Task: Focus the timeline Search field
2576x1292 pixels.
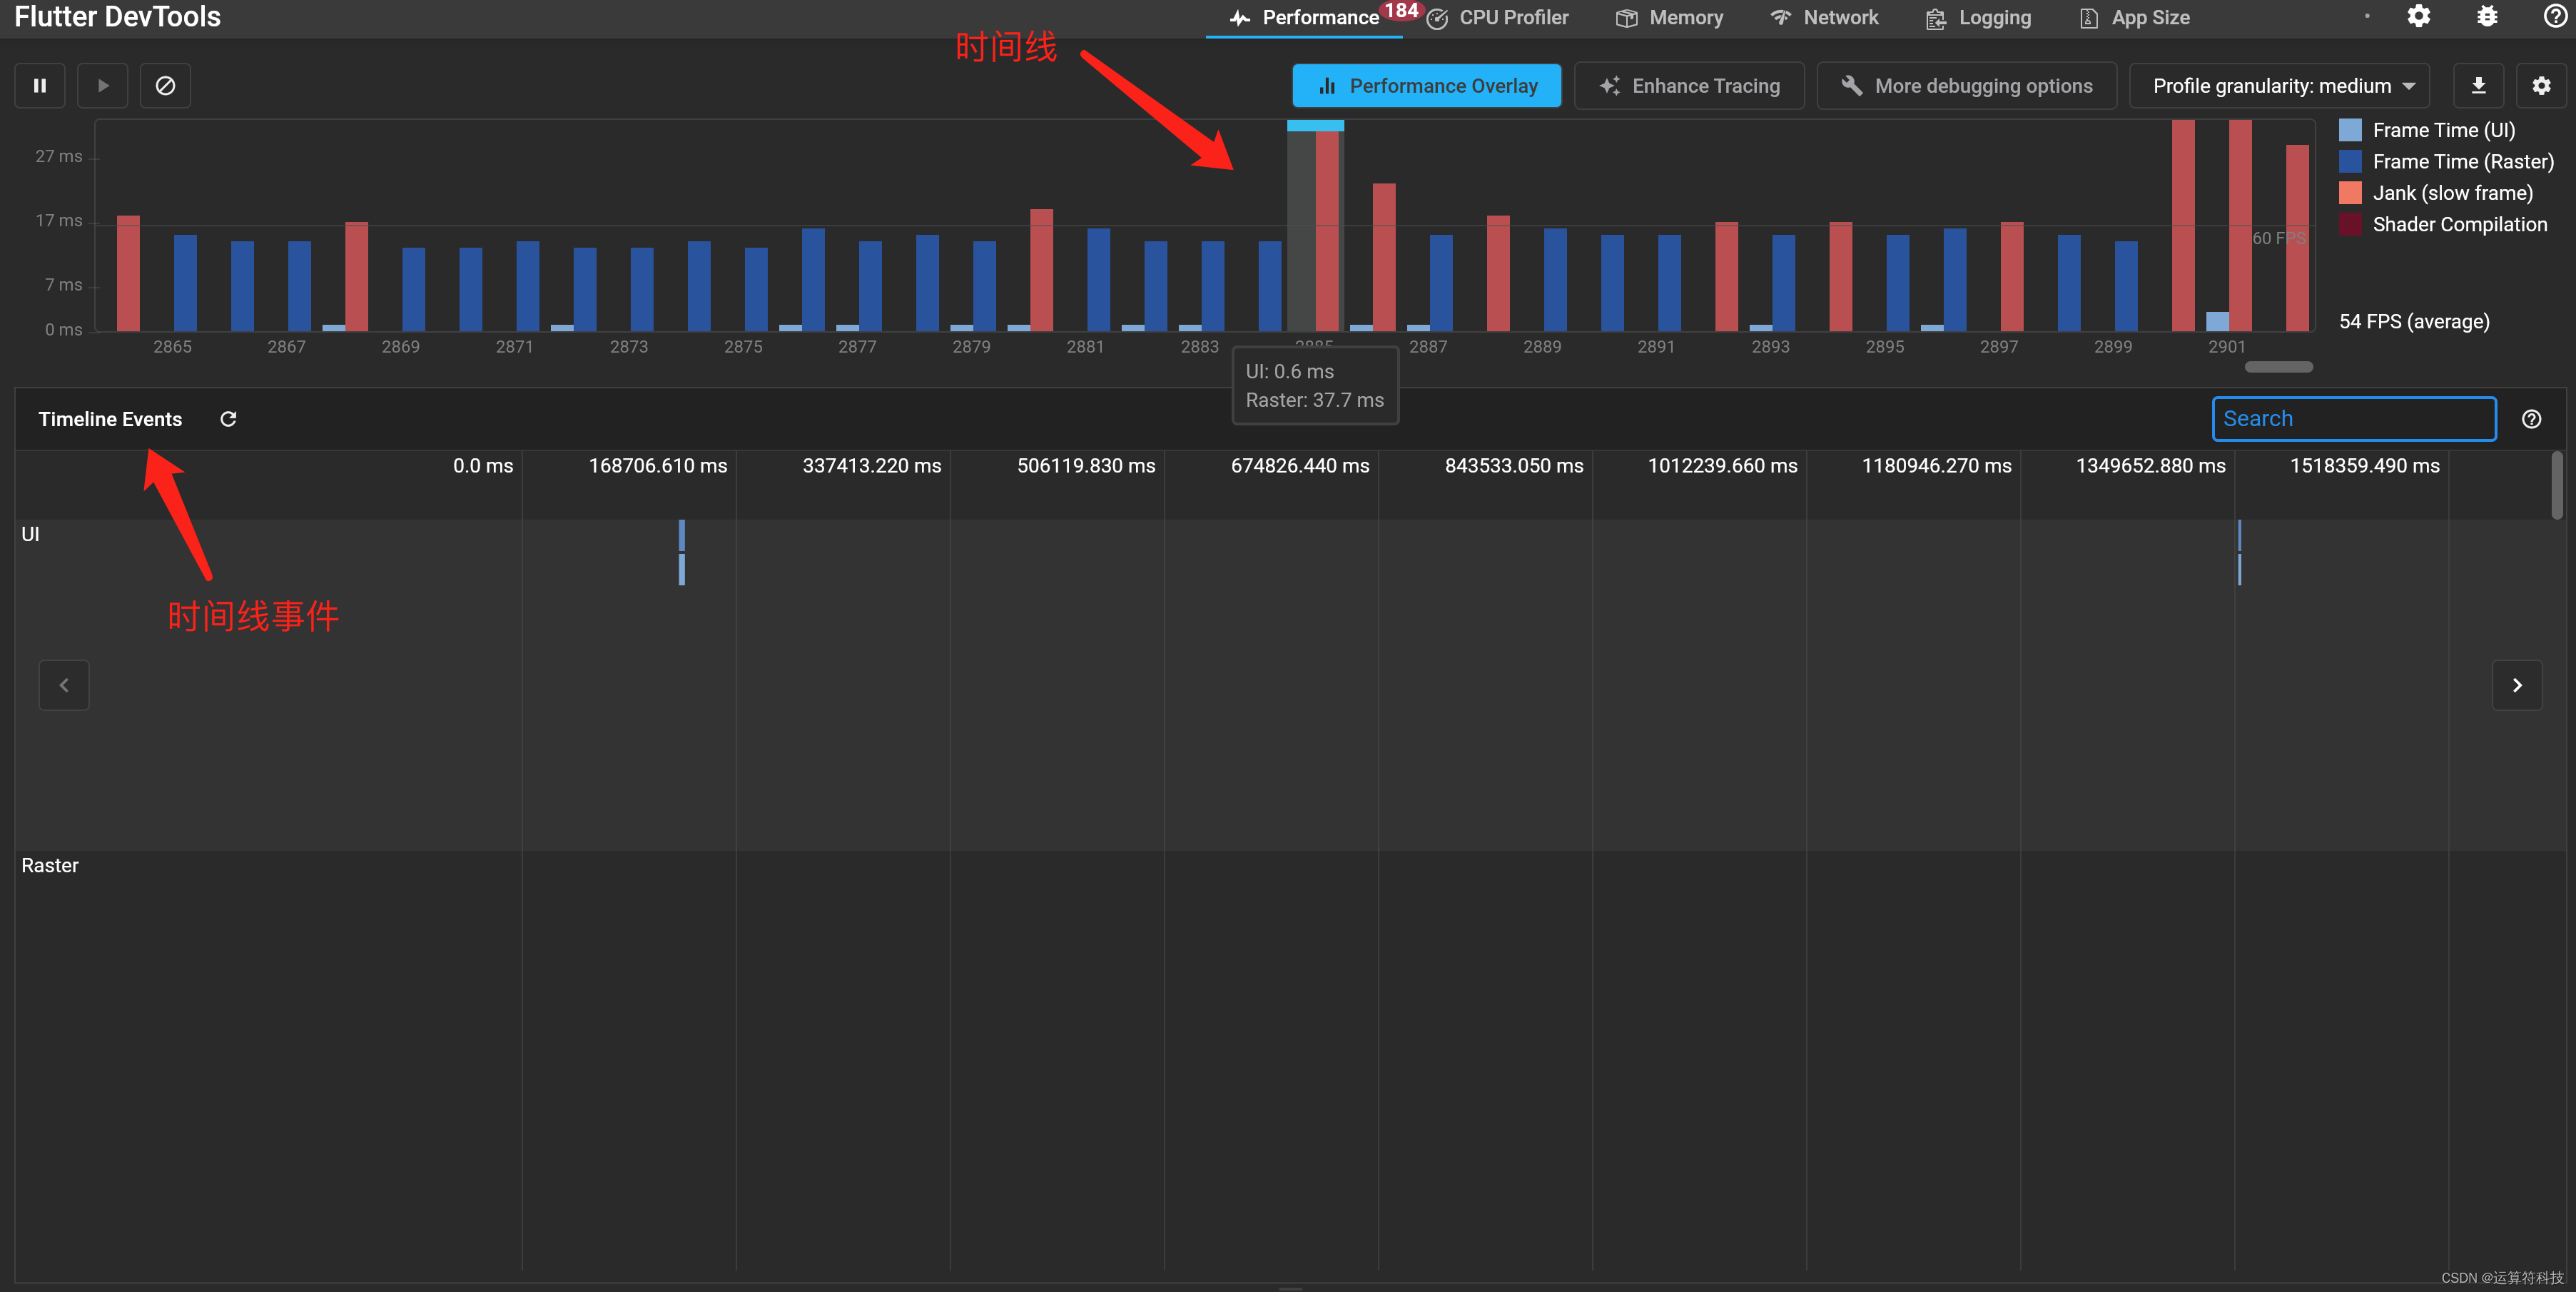Action: (x=2354, y=419)
